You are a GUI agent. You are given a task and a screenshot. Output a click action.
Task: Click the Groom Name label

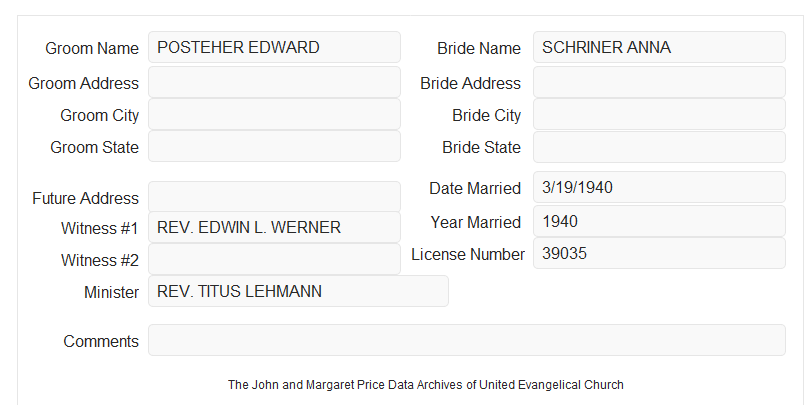pos(92,48)
